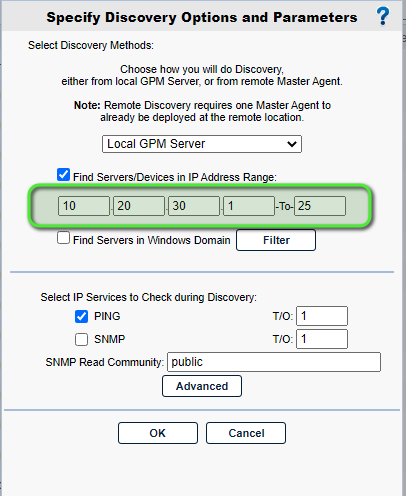Enable Find Servers in Windows Domain checkbox
The image size is (406, 496).
(x=63, y=238)
